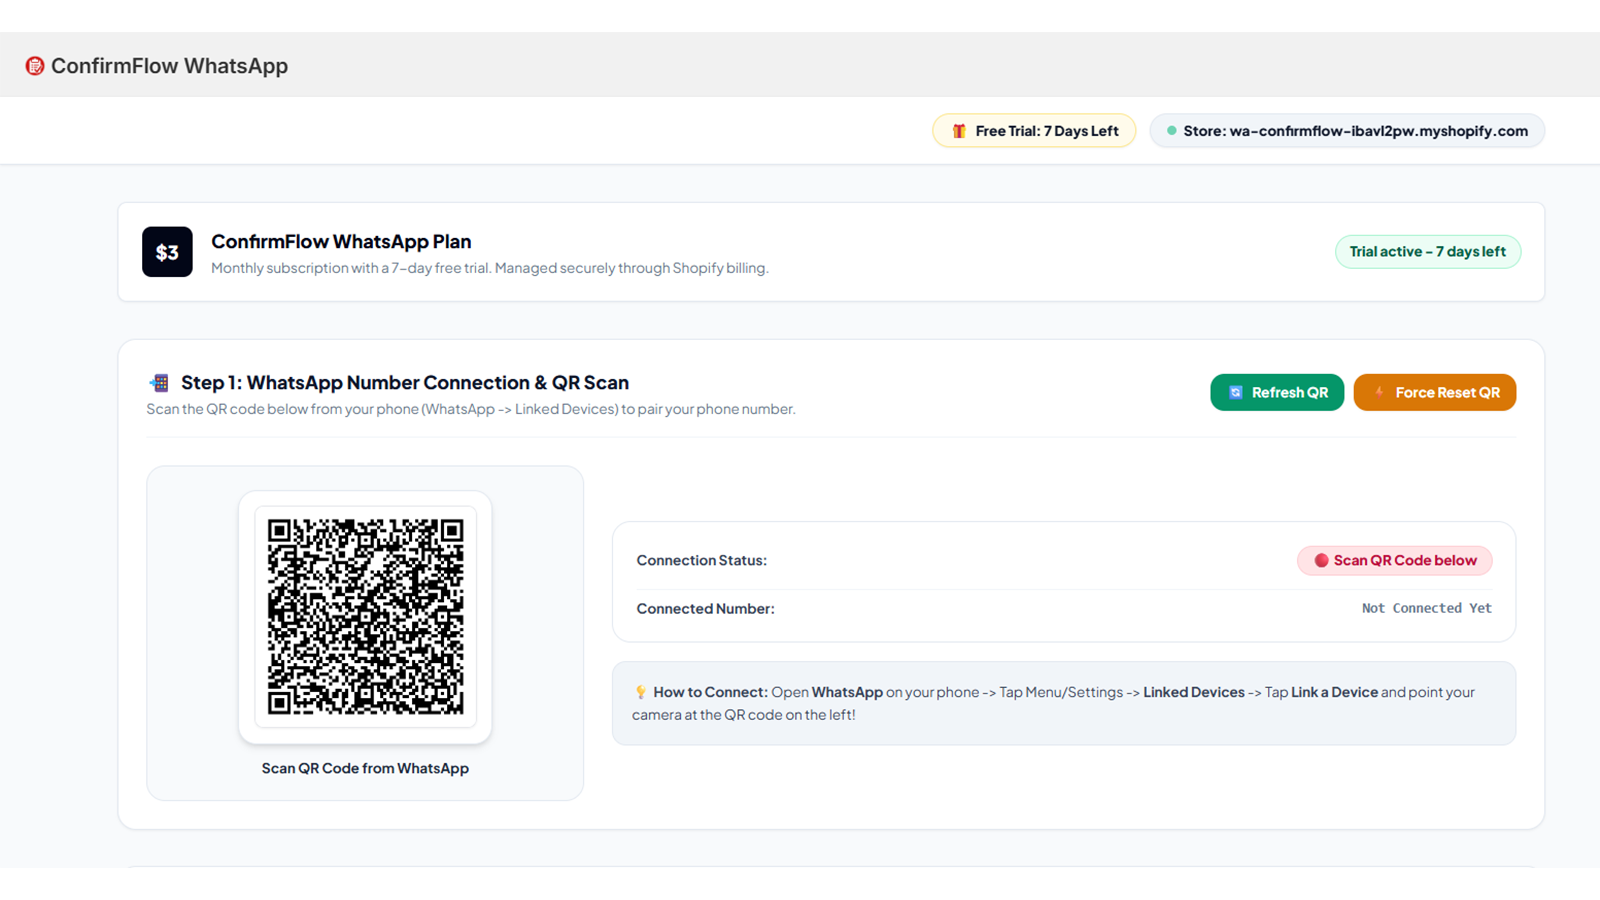The height and width of the screenshot is (900, 1600).
Task: Click the red dot in connection status badge
Action: pos(1321,561)
